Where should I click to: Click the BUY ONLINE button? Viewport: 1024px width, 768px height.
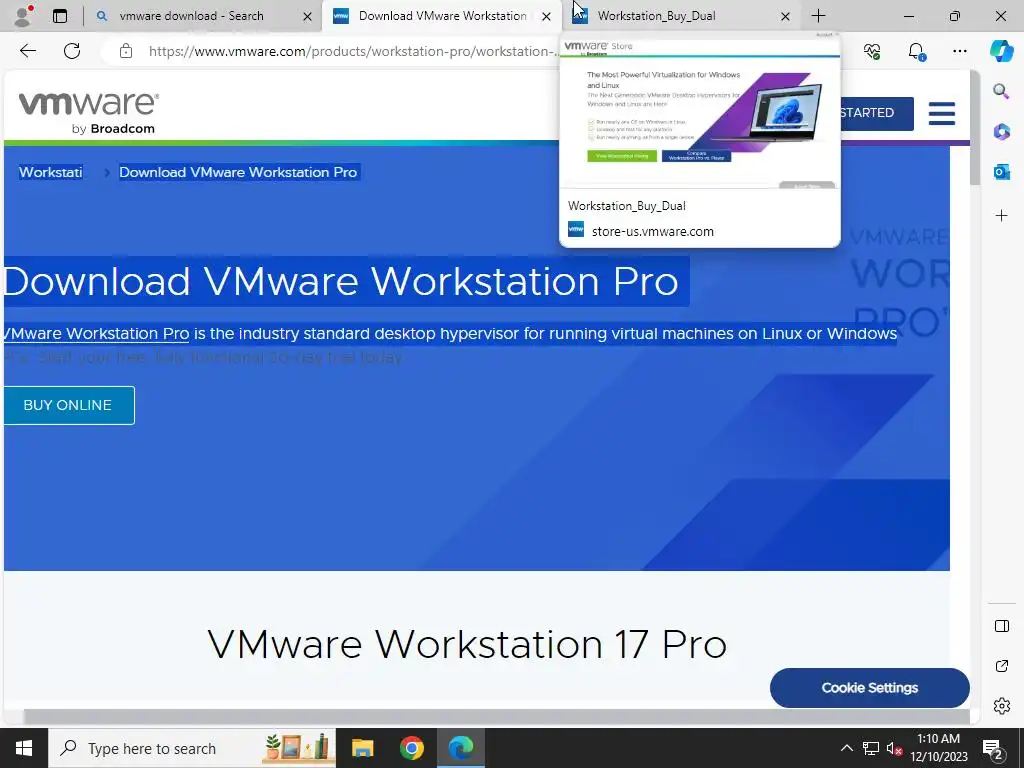point(69,406)
